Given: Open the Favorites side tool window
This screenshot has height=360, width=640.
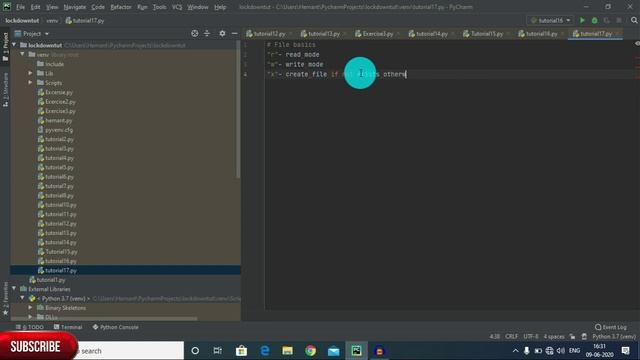Looking at the screenshot, I should (x=5, y=299).
